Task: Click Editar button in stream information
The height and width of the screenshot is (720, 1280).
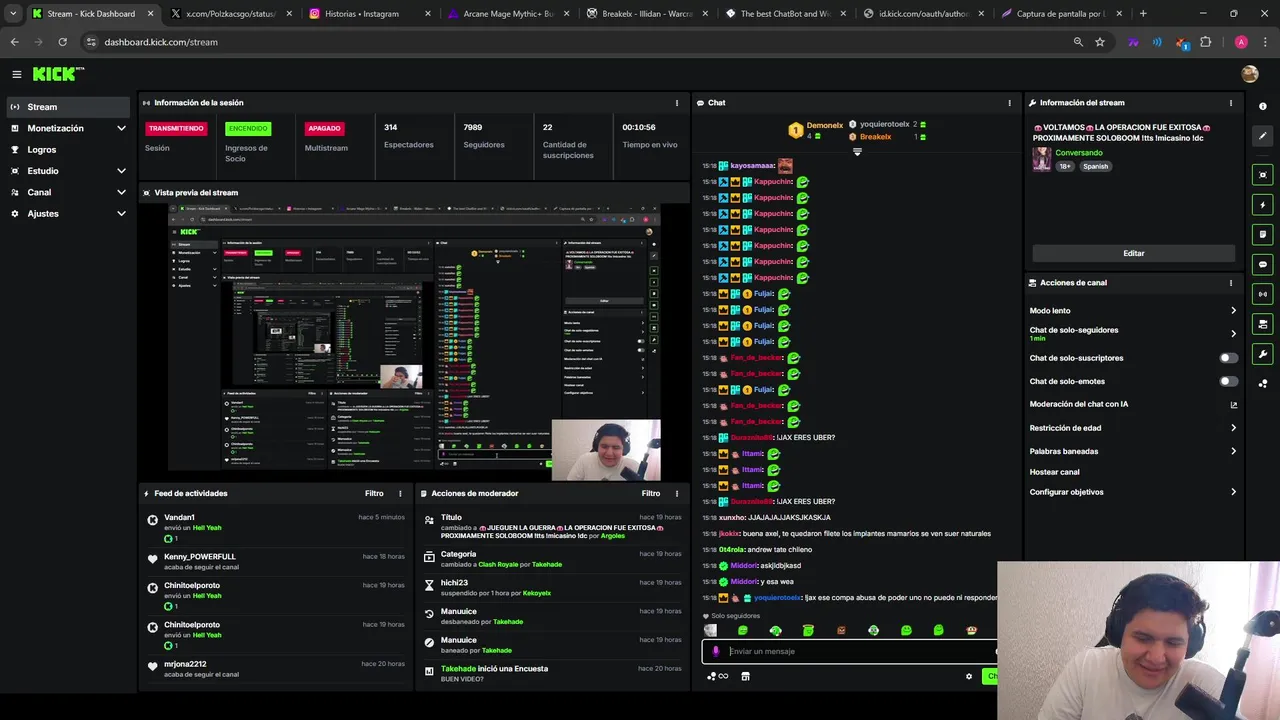Action: (x=1133, y=253)
